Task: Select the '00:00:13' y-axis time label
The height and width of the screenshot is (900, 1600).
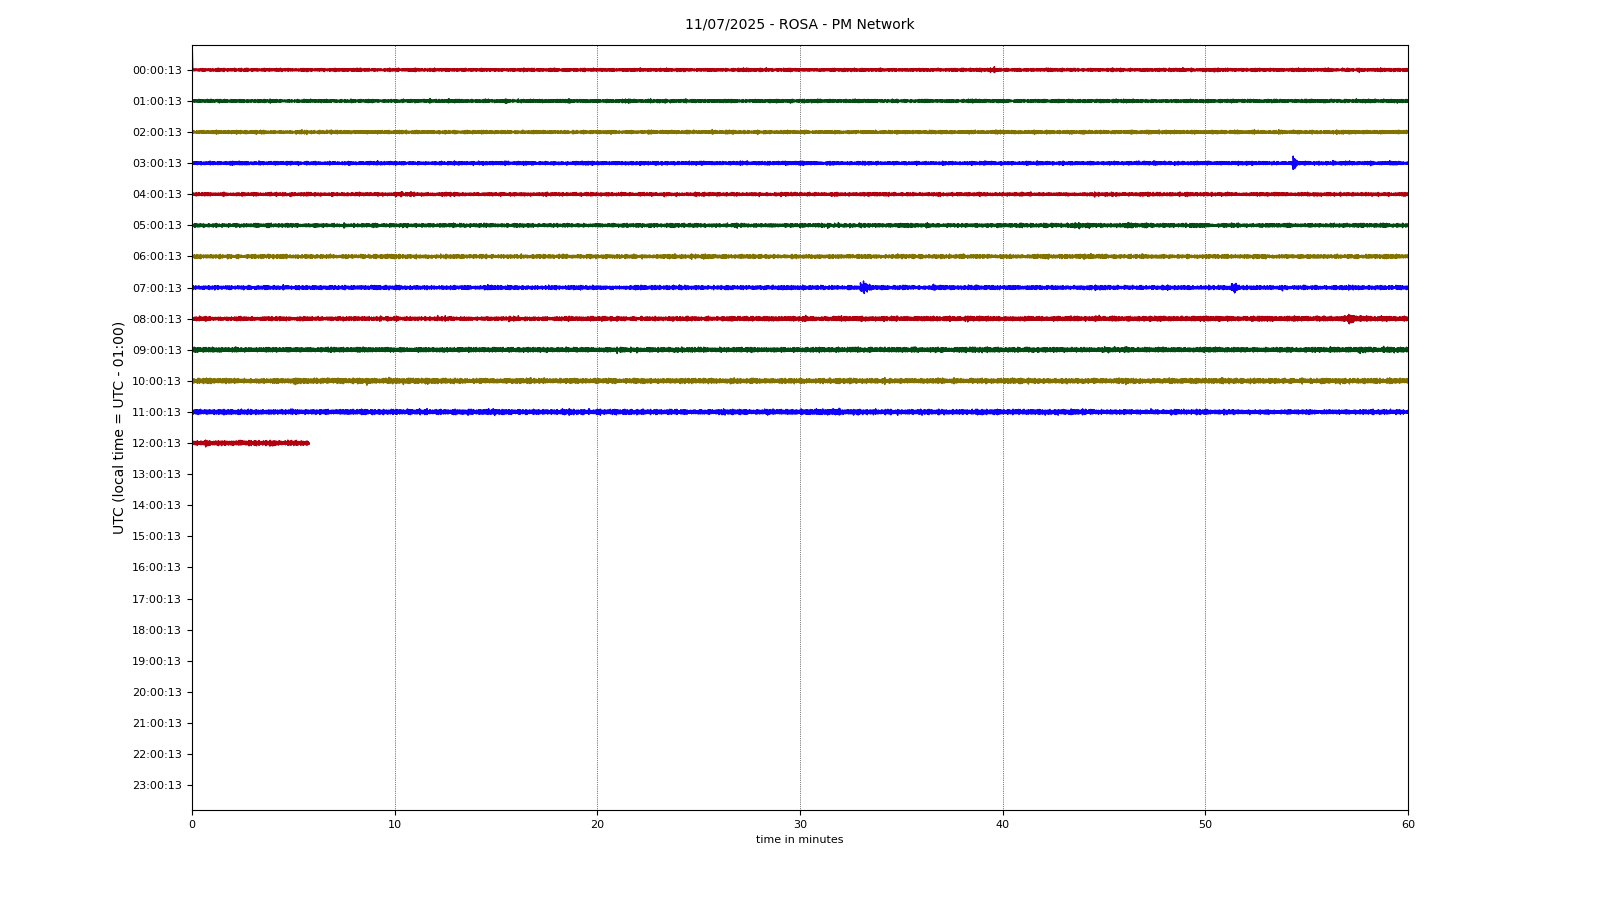Action: (157, 70)
